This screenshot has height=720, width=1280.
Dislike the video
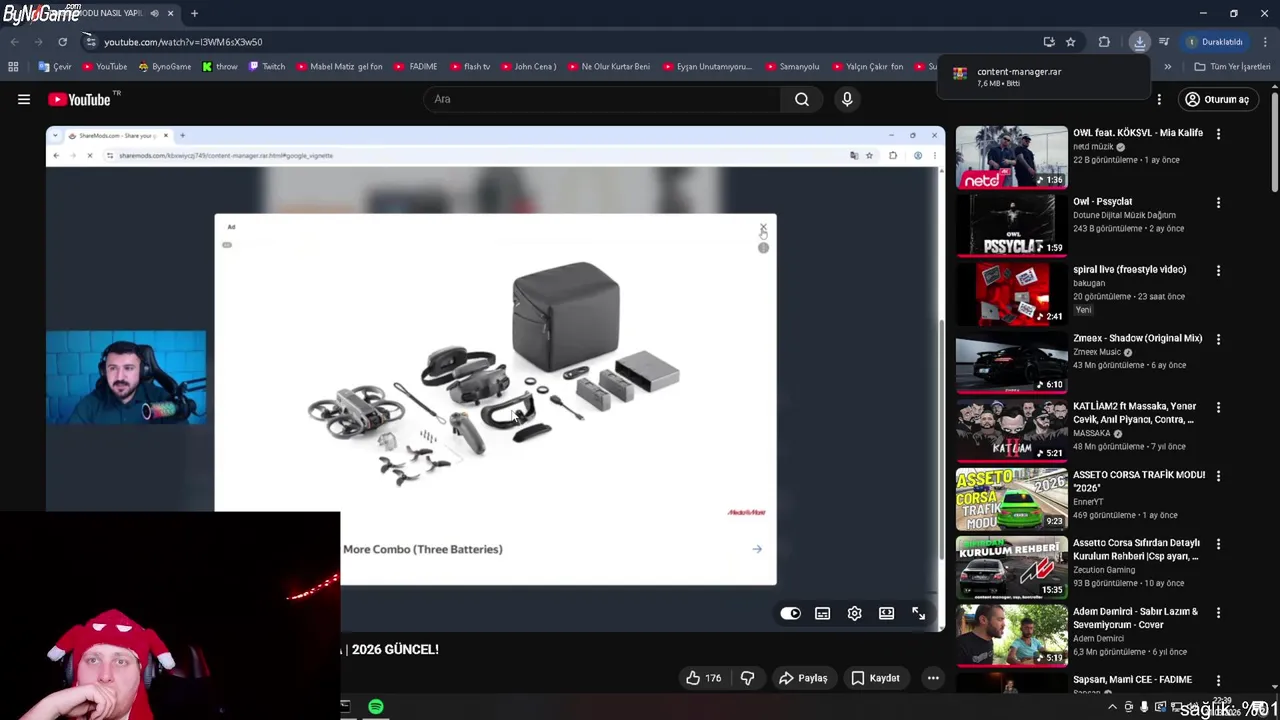point(747,678)
